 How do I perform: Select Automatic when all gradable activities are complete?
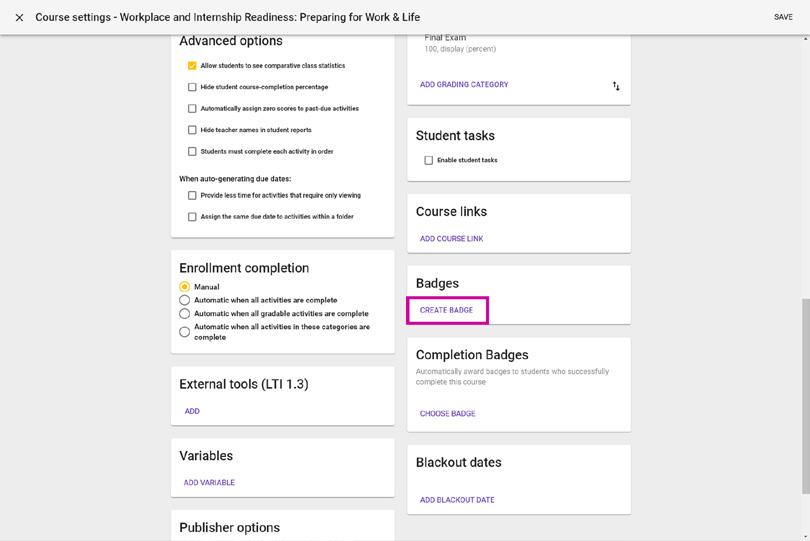[x=184, y=314]
